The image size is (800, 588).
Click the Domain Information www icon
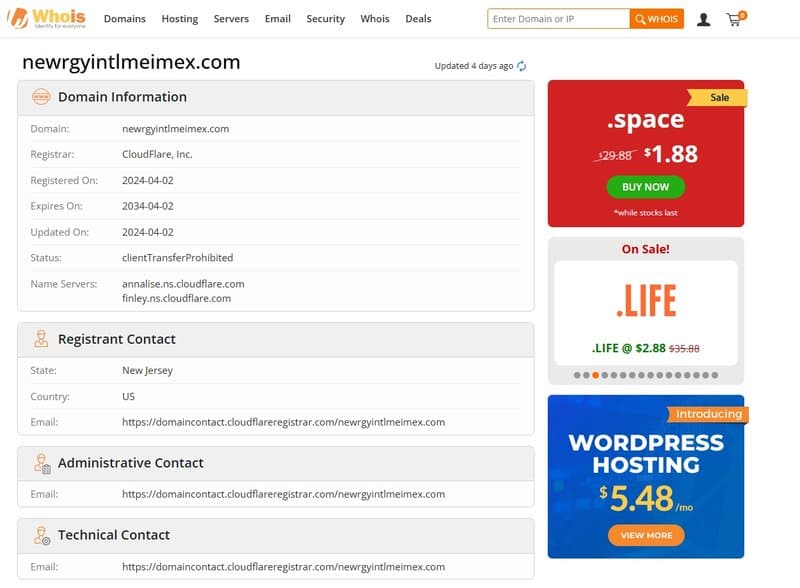41,97
